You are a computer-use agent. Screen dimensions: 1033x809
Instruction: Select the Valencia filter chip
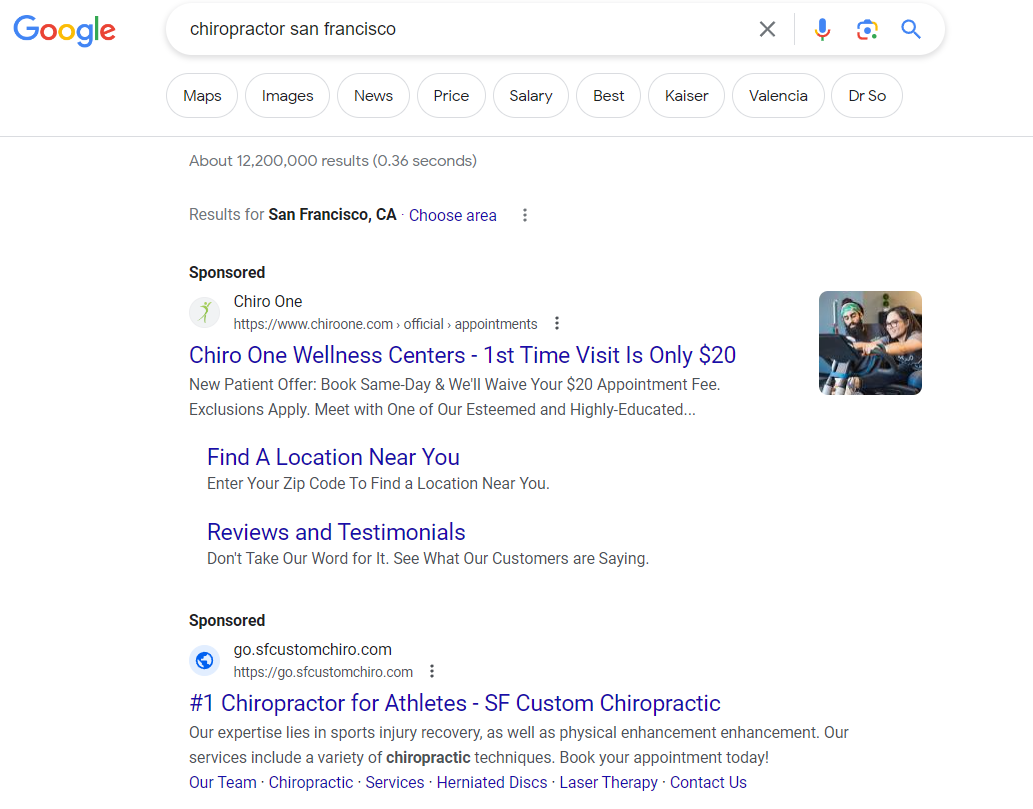(778, 96)
